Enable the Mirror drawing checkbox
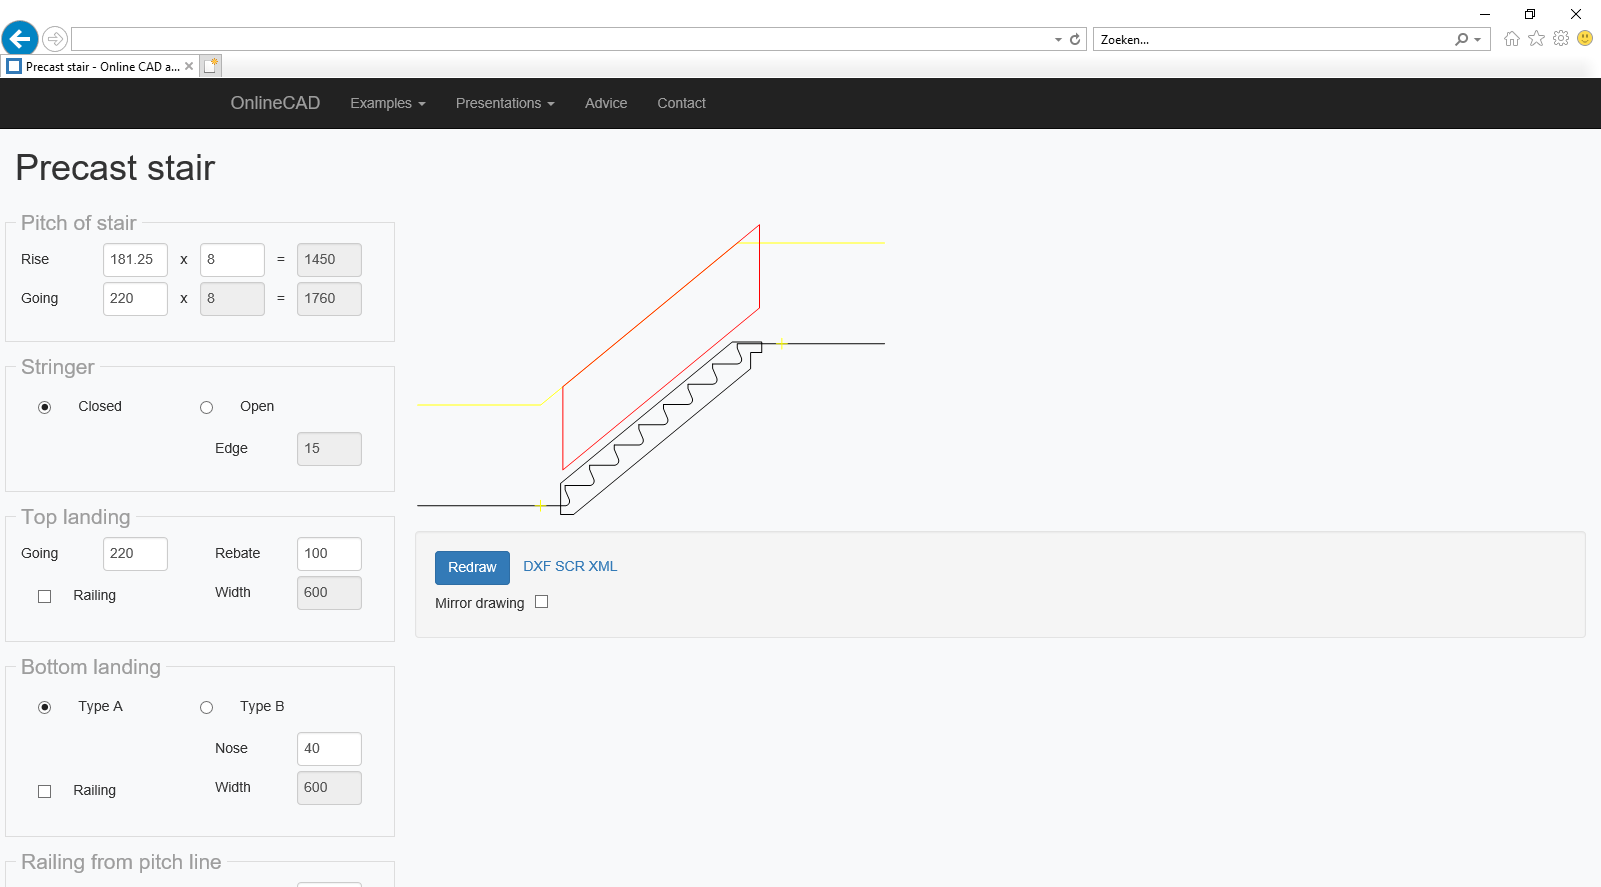This screenshot has width=1601, height=887. pos(542,602)
